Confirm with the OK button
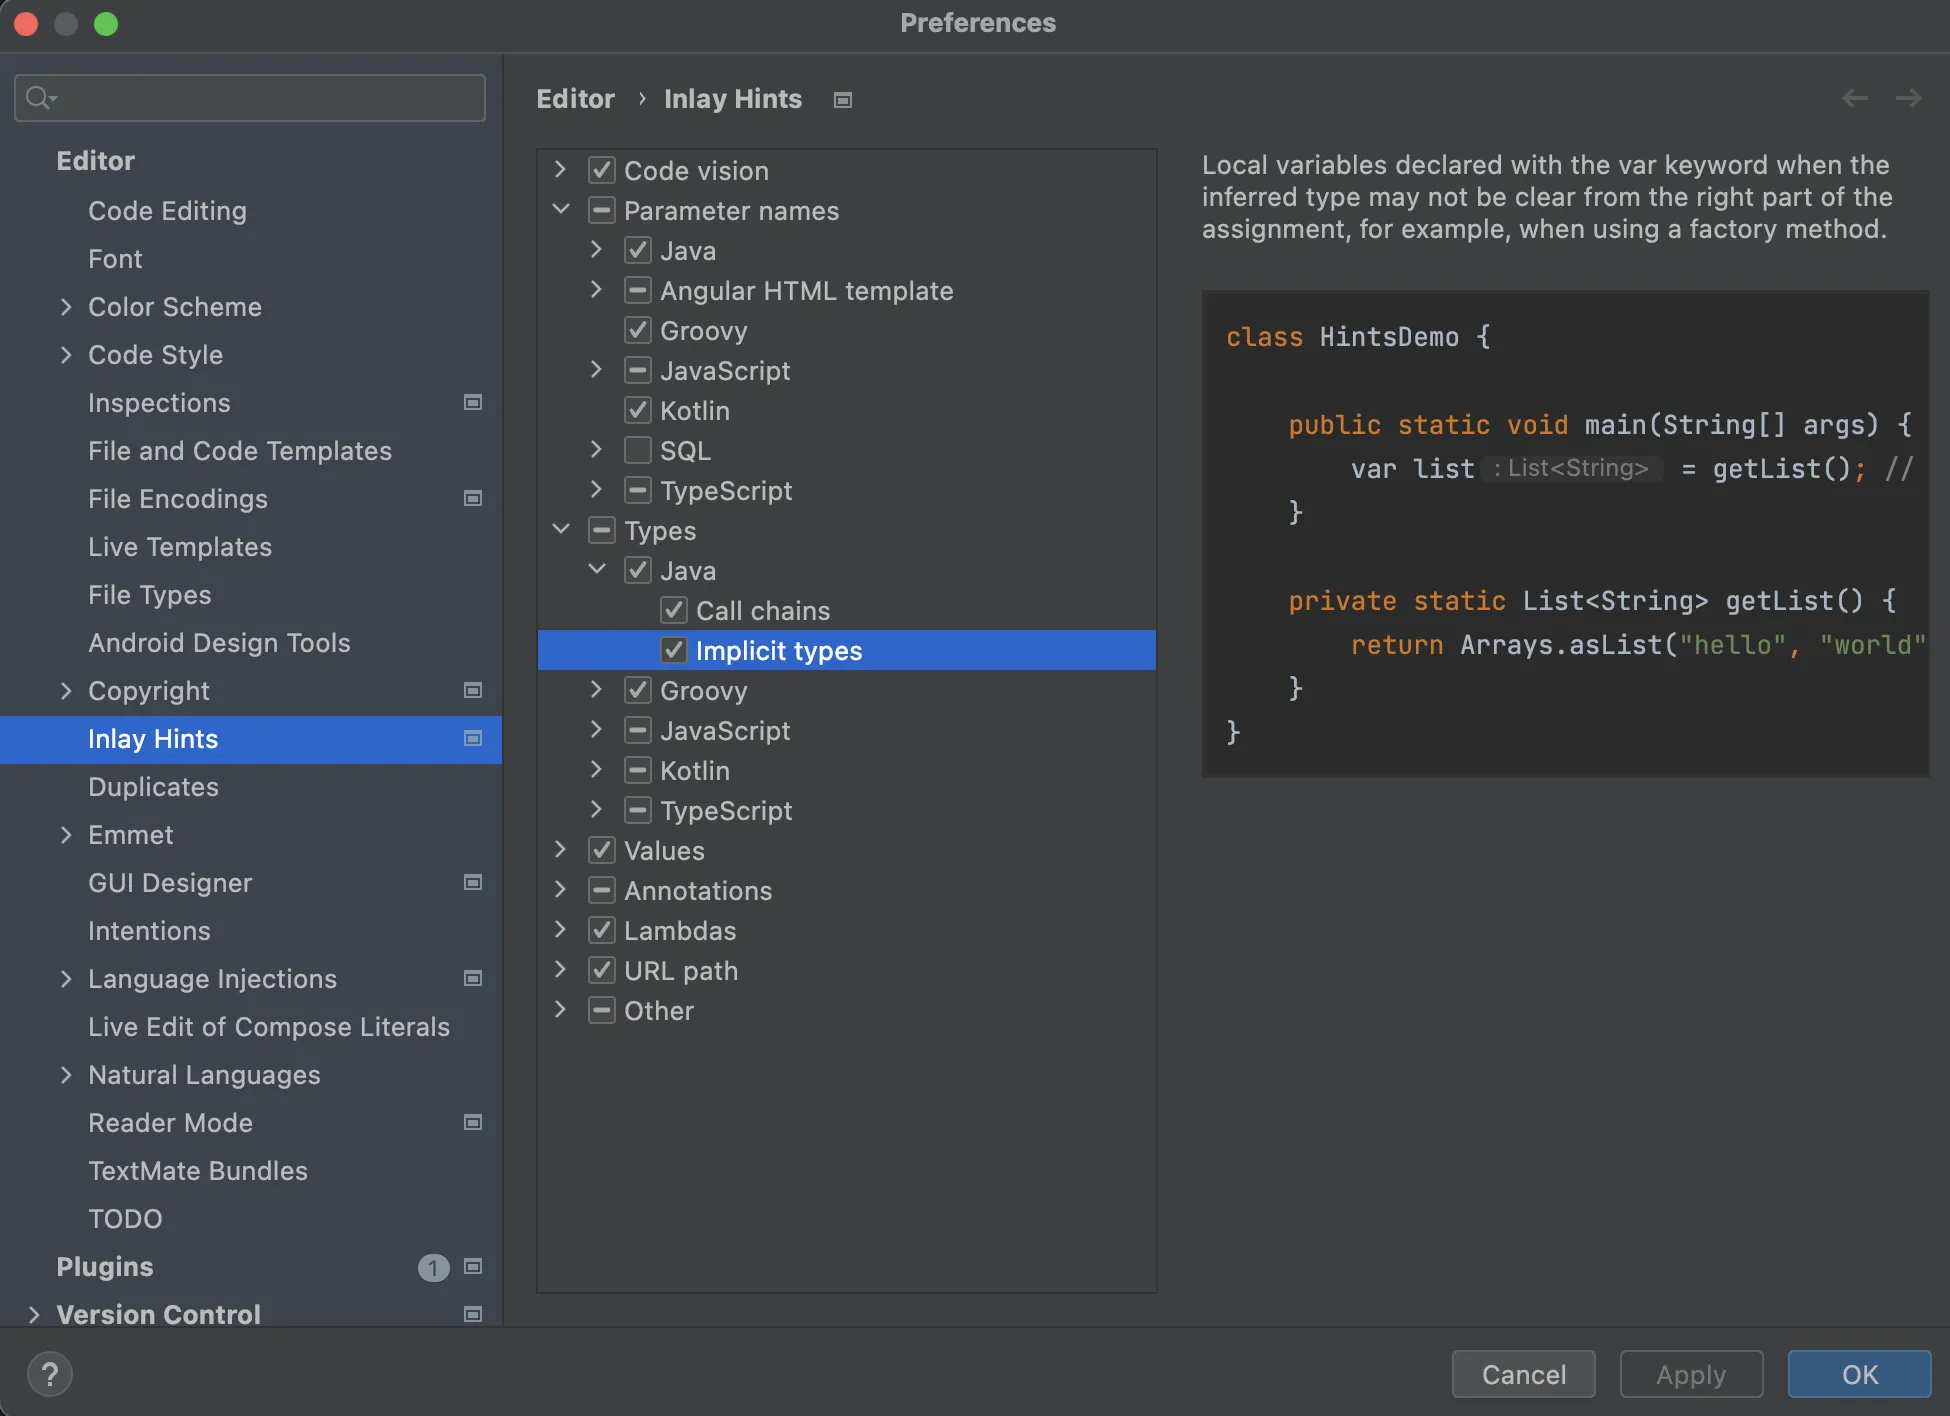1950x1416 pixels. click(x=1858, y=1374)
